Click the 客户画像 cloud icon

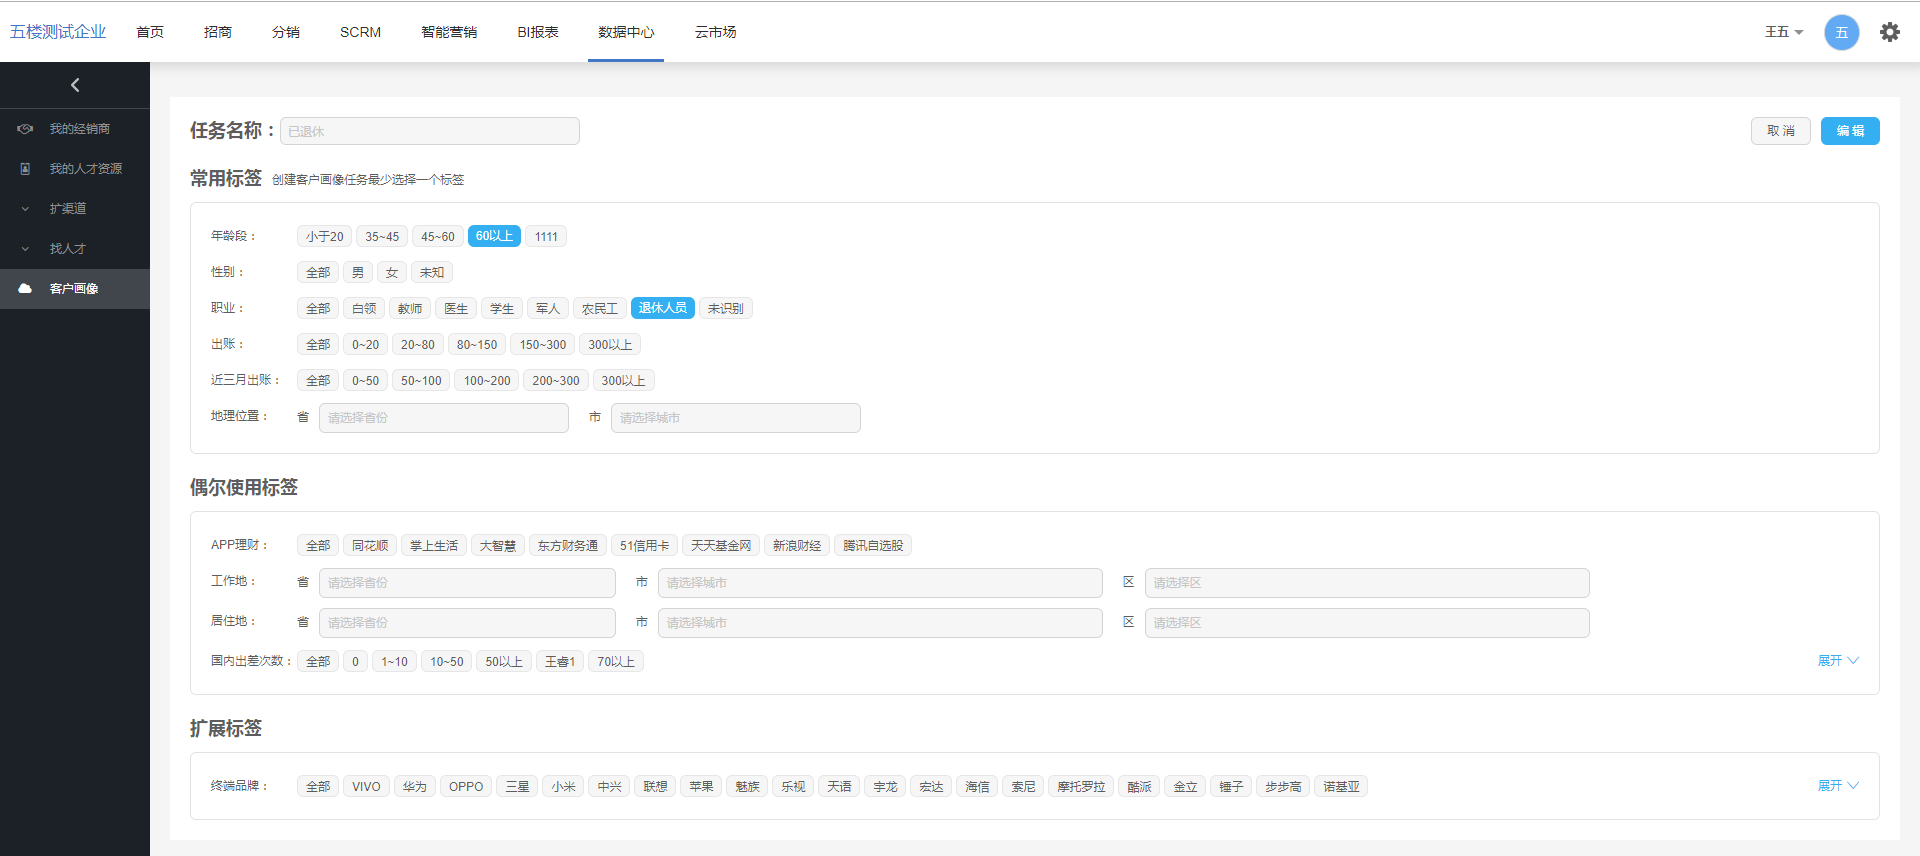26,289
